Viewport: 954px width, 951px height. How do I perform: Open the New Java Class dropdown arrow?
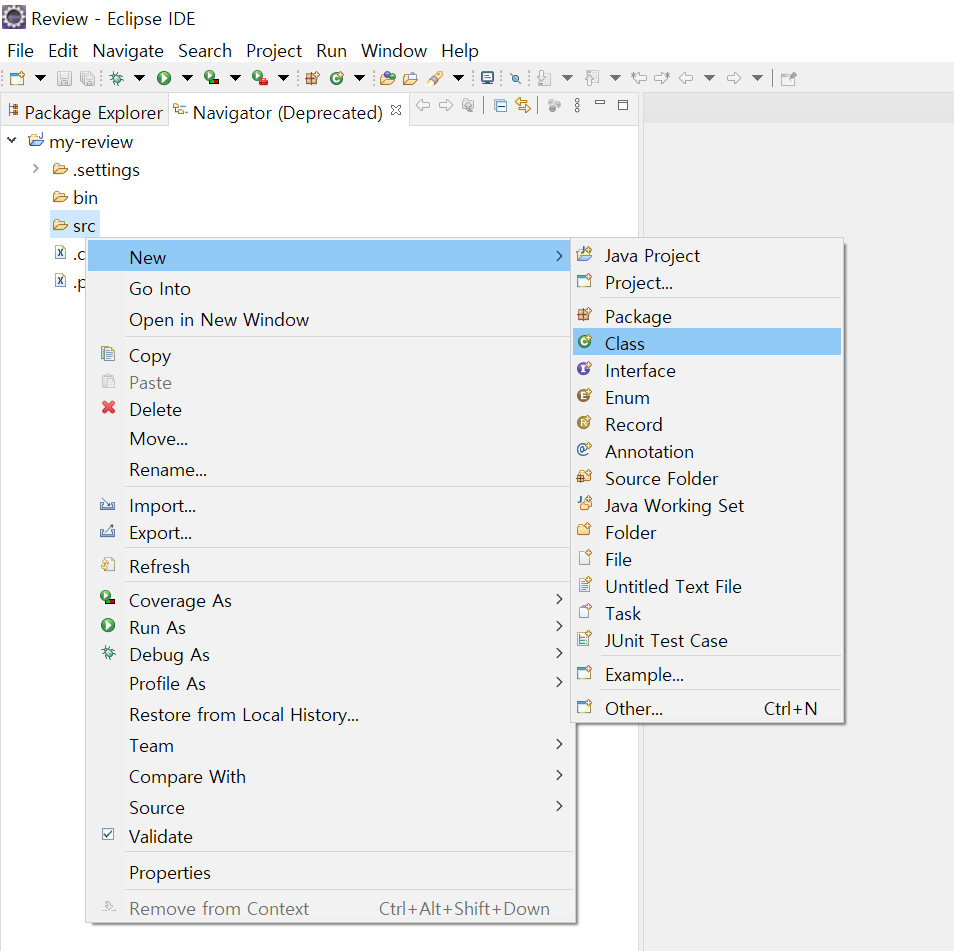click(x=360, y=78)
